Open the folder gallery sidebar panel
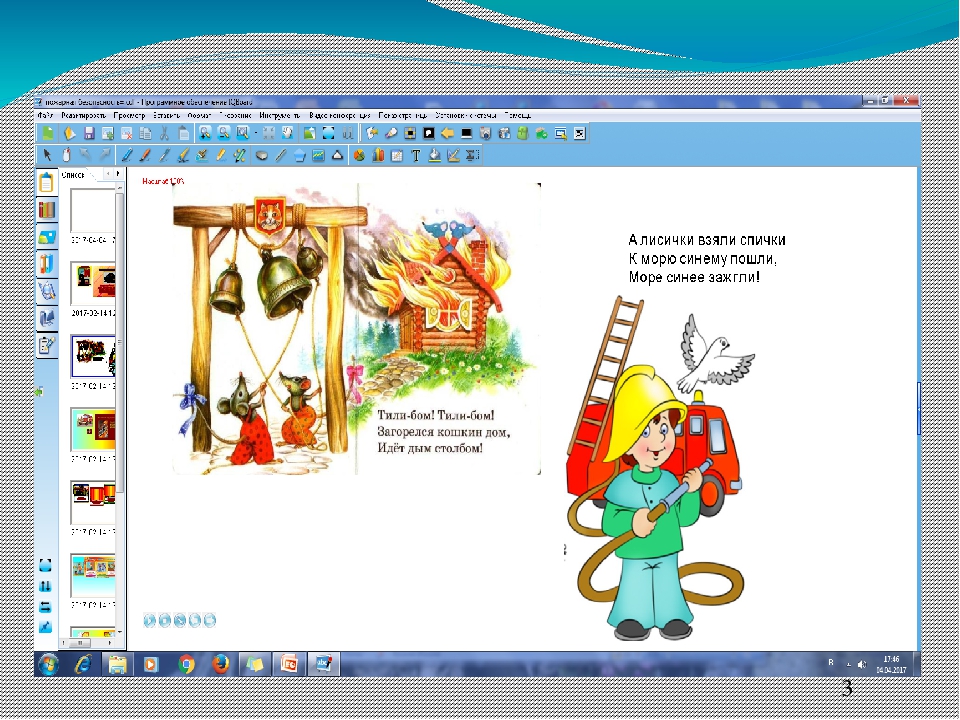960x720 pixels. click(47, 237)
